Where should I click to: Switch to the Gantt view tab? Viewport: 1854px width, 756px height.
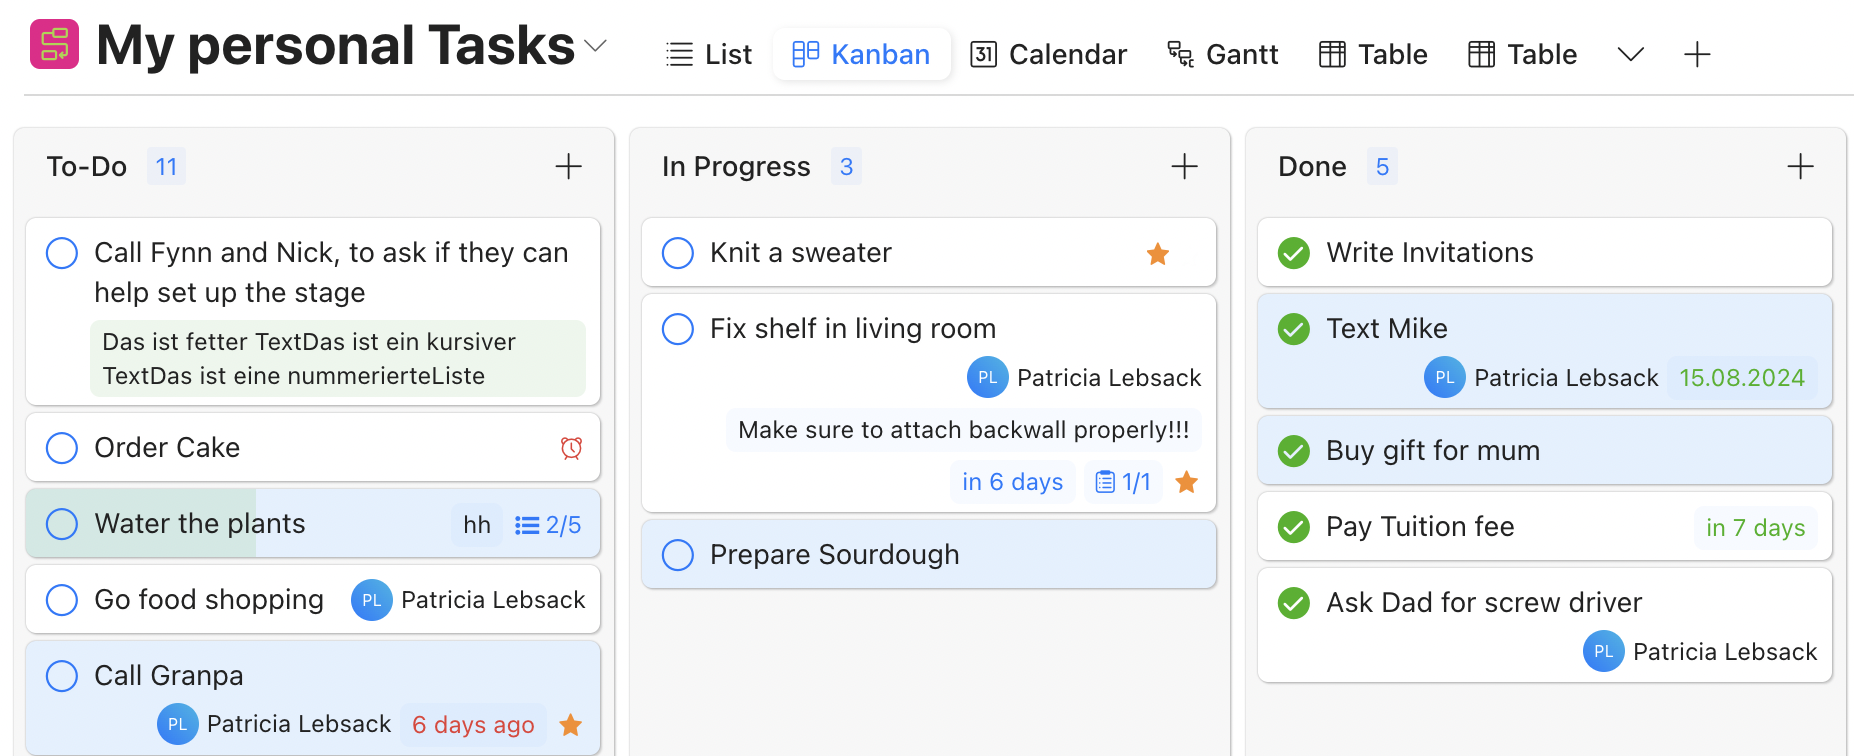(x=1223, y=54)
